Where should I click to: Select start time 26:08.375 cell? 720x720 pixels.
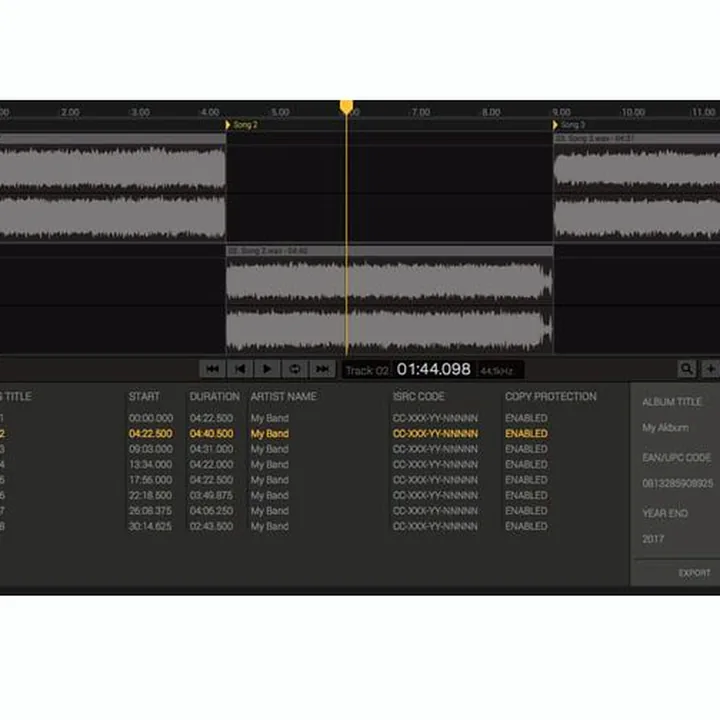(151, 511)
